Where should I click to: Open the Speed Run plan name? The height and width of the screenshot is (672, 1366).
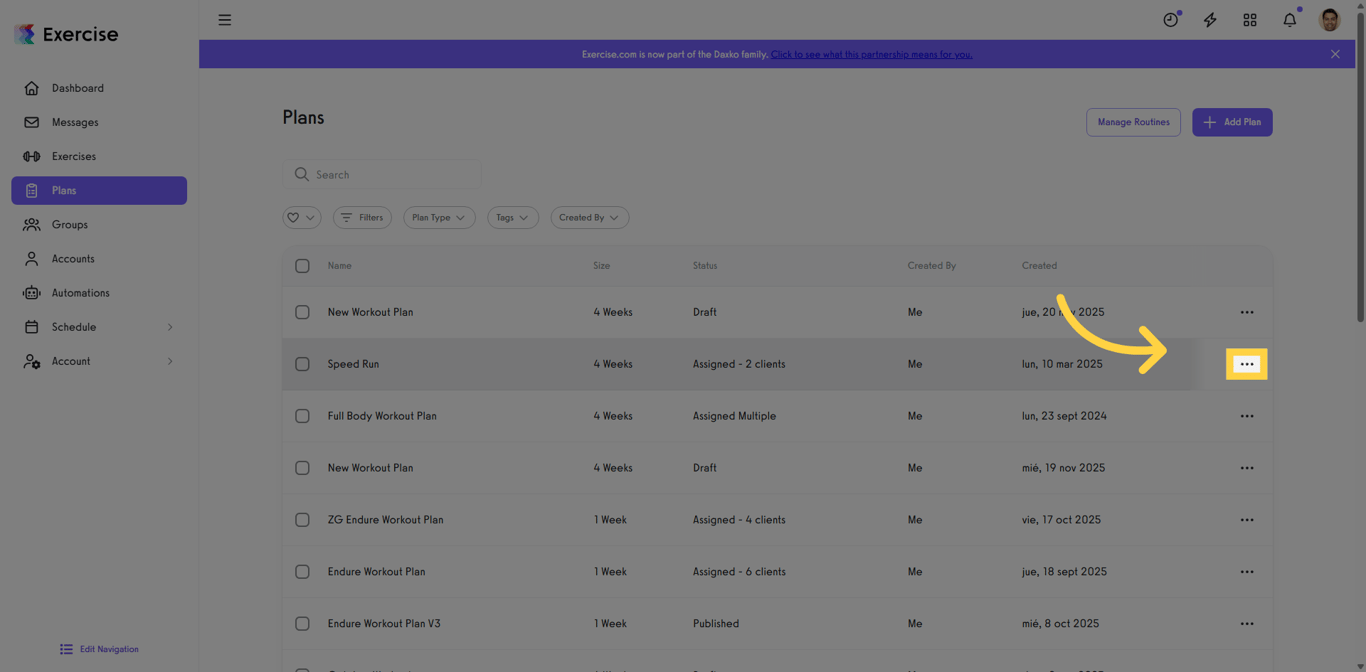point(353,364)
